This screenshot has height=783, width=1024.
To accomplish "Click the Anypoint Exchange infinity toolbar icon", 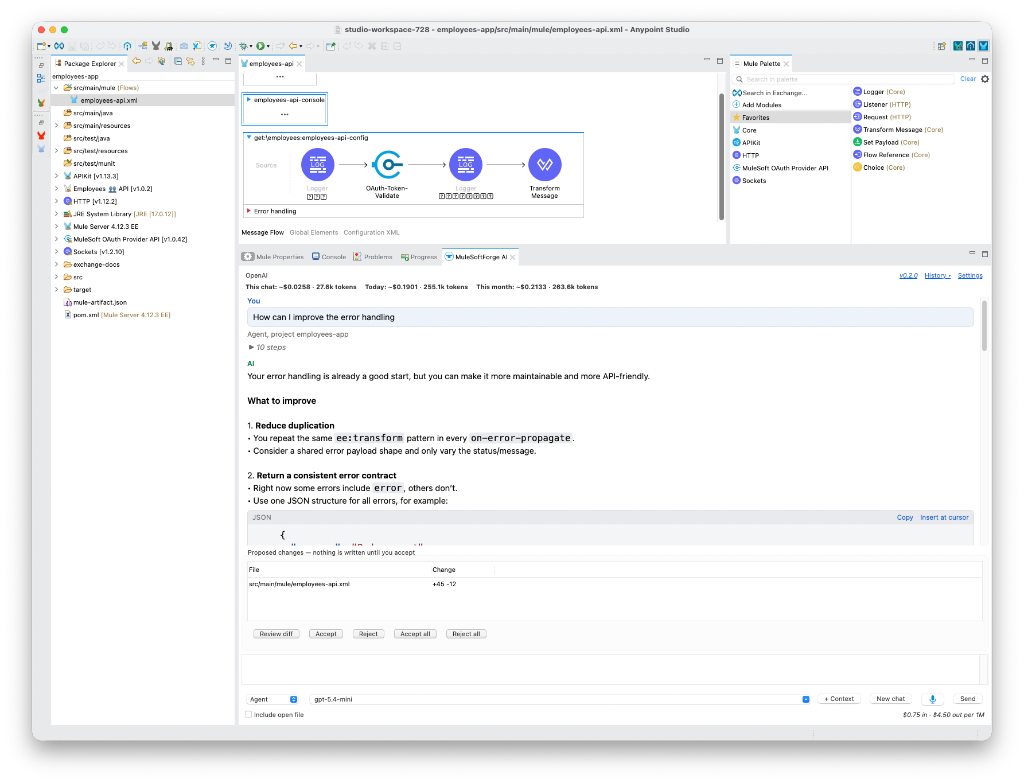I will pyautogui.click(x=59, y=46).
